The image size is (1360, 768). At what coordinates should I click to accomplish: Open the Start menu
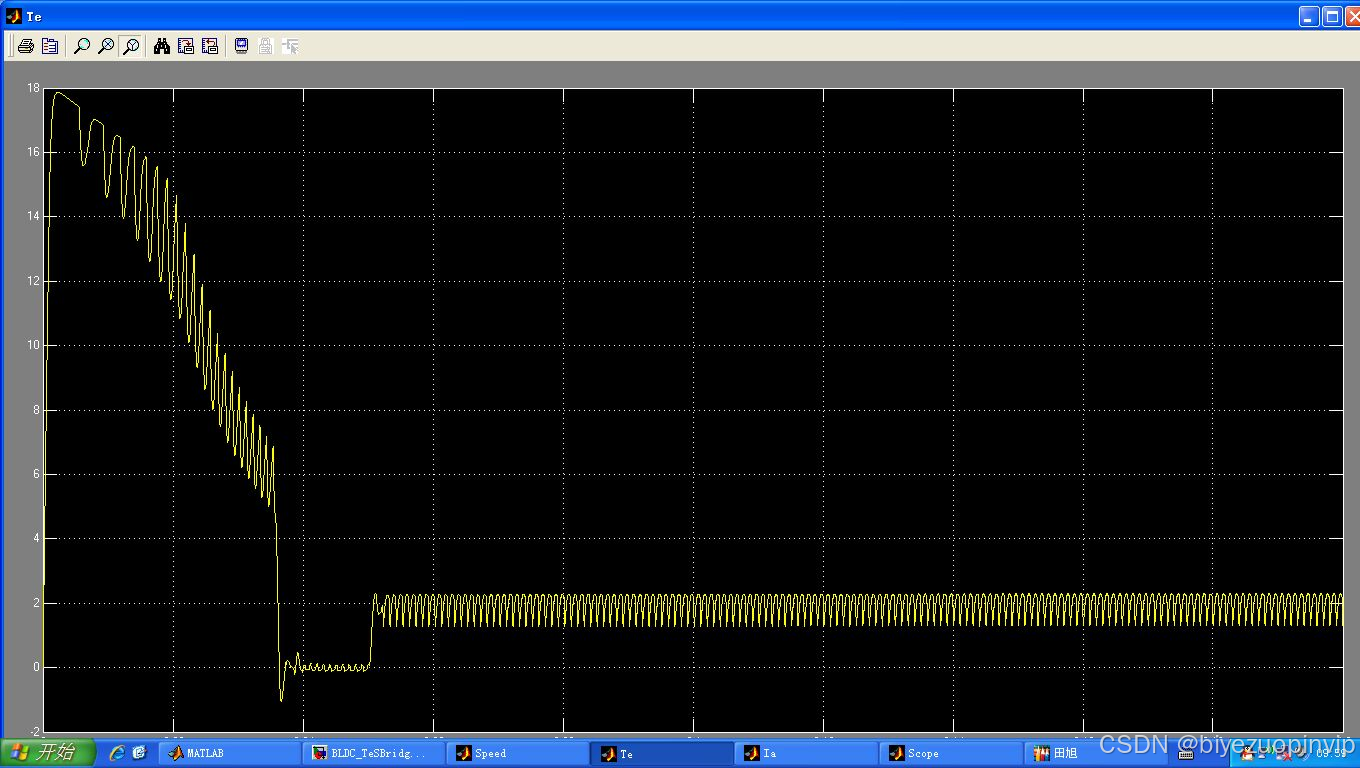tap(47, 753)
